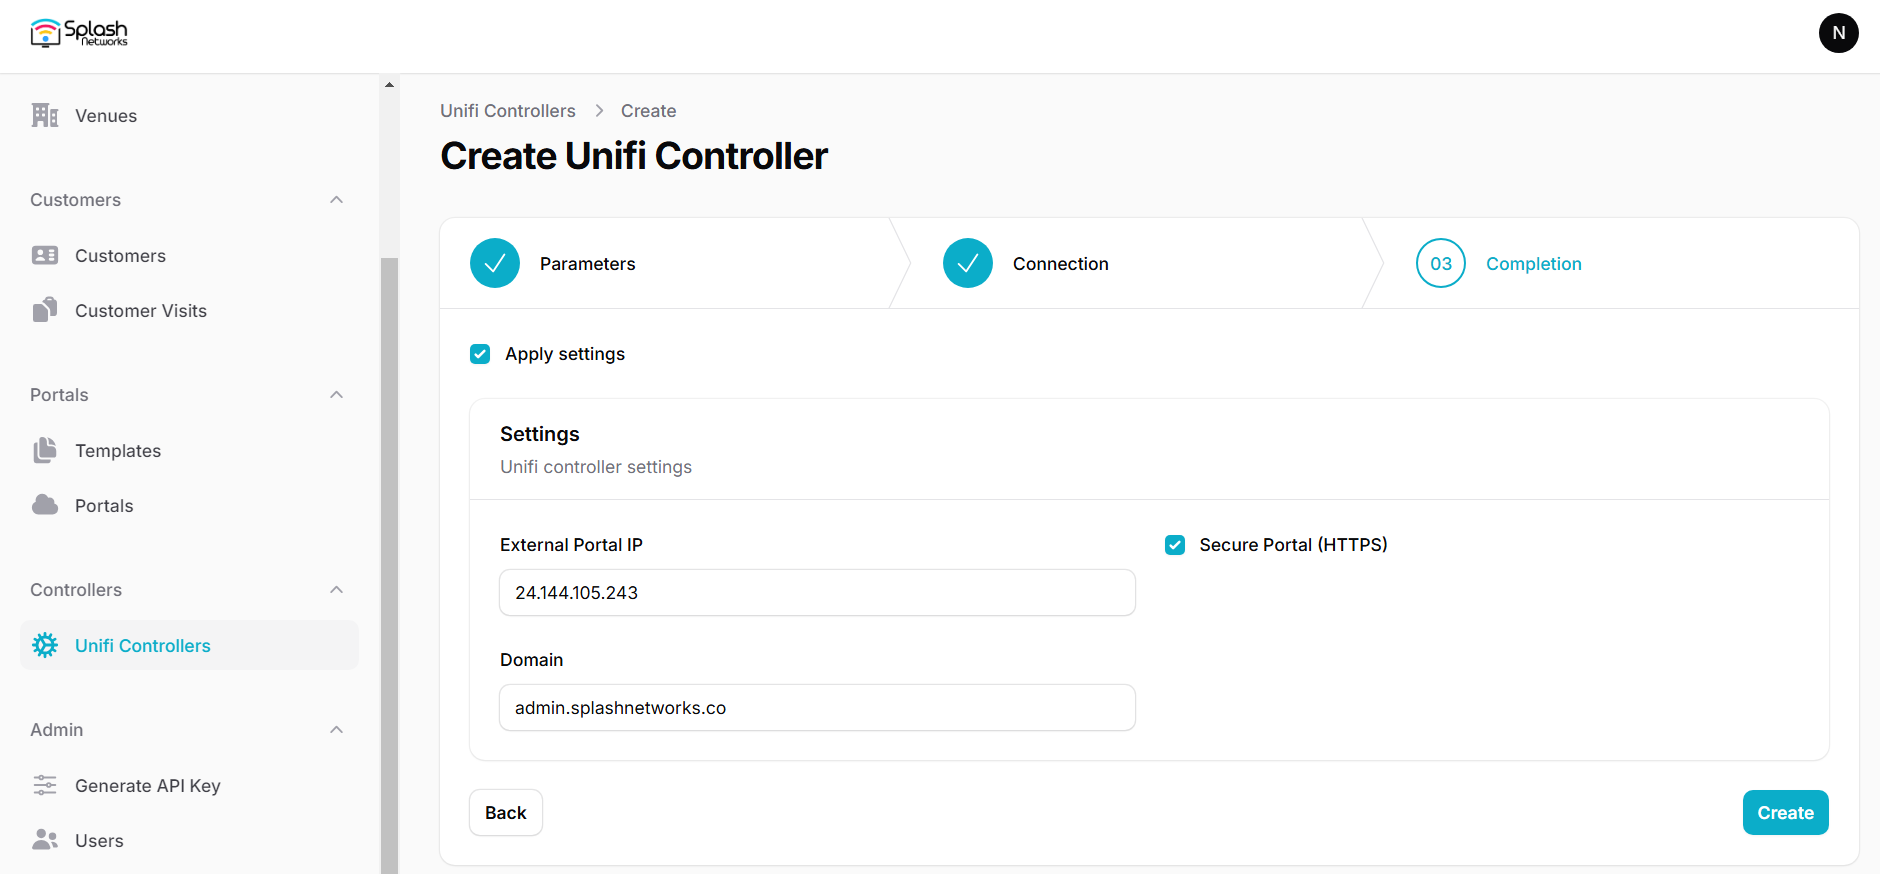Click the Create button
Screen dimensions: 1880x874
pos(1785,813)
